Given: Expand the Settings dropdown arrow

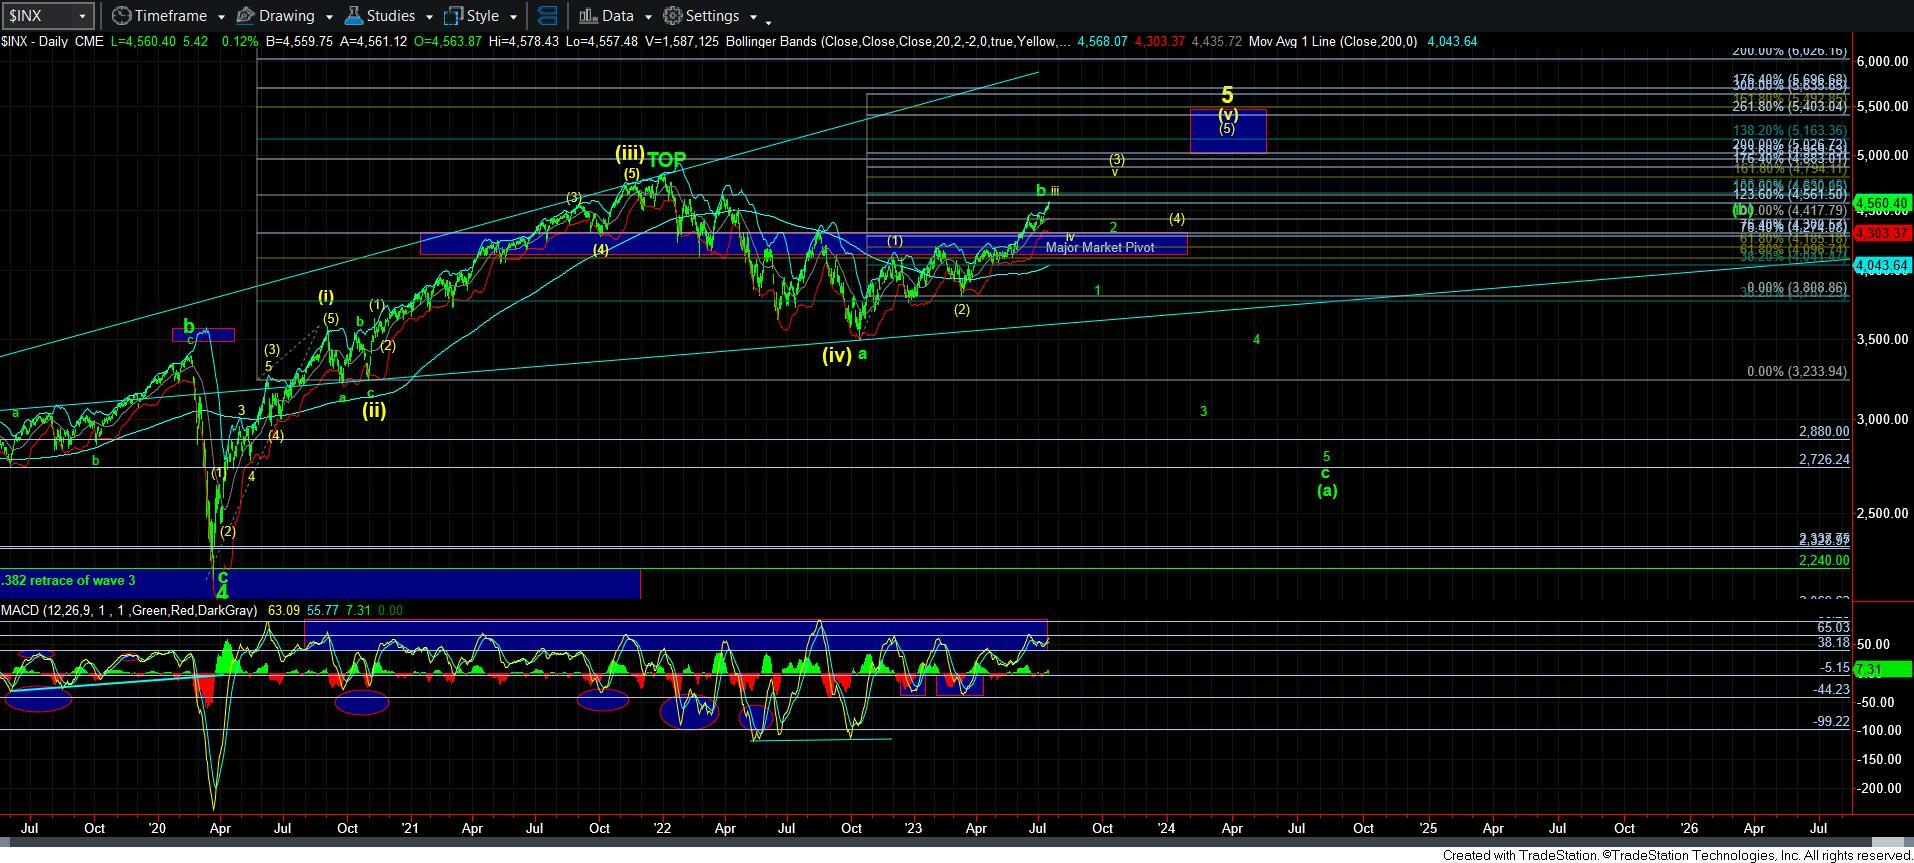Looking at the screenshot, I should click(753, 17).
